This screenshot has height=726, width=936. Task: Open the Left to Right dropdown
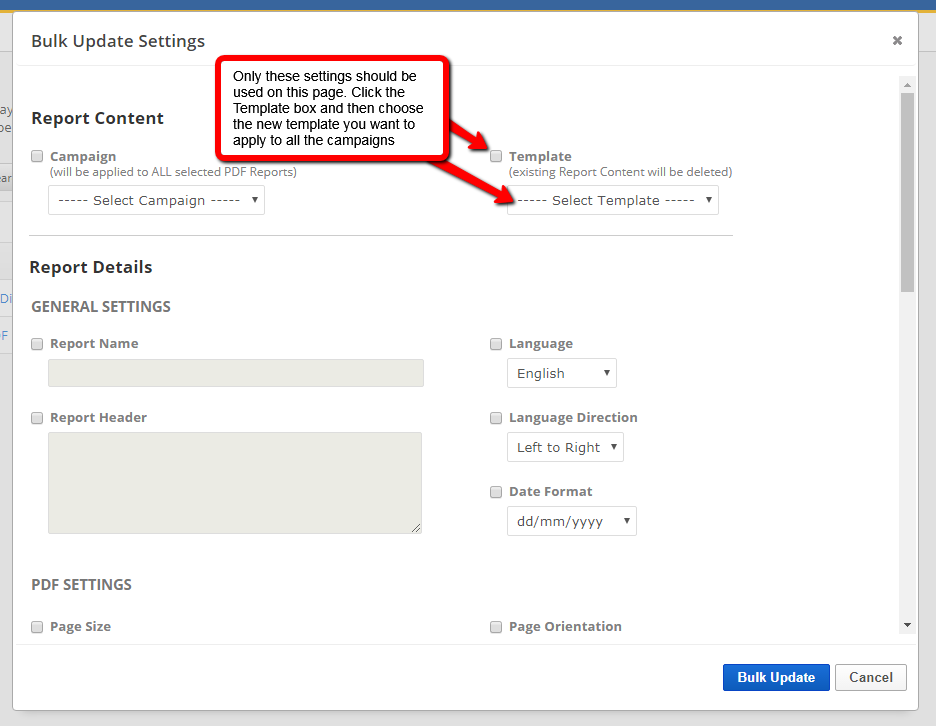(x=565, y=448)
